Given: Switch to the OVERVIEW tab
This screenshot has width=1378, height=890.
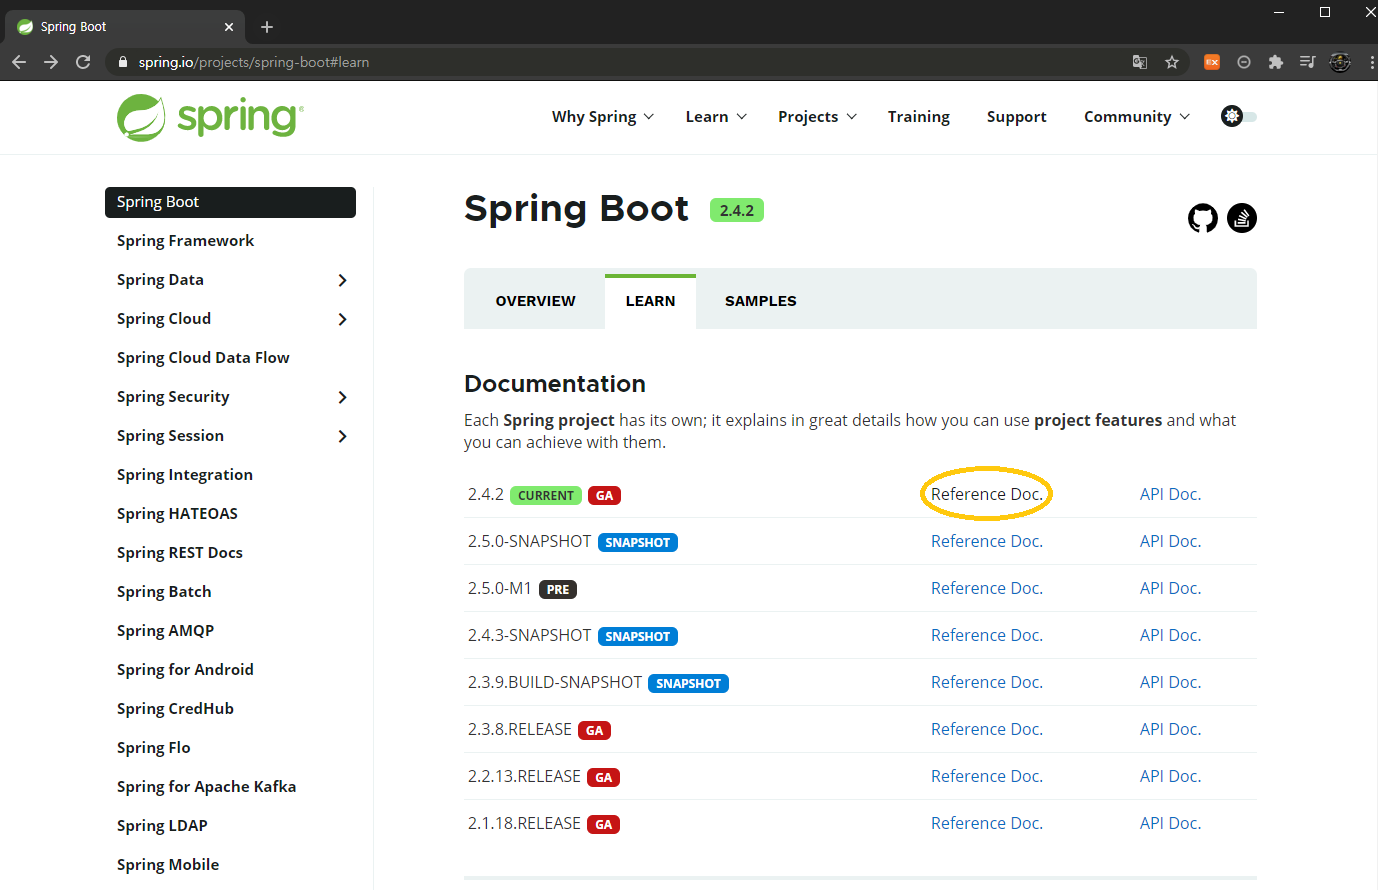Looking at the screenshot, I should coord(536,301).
